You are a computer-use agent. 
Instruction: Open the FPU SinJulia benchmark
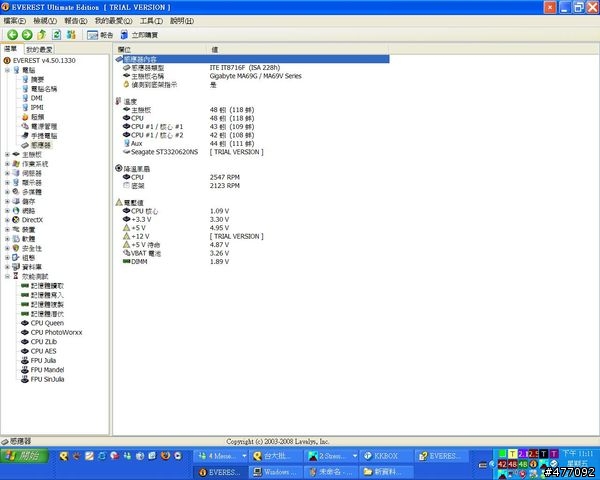(42, 379)
